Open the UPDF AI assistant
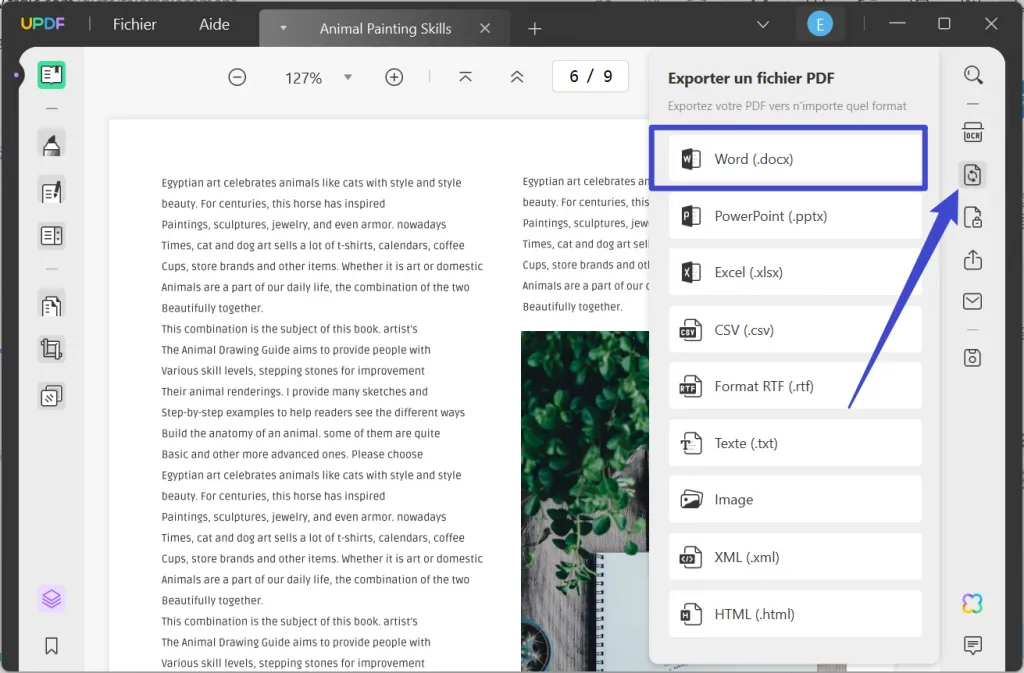The height and width of the screenshot is (673, 1024). (971, 603)
